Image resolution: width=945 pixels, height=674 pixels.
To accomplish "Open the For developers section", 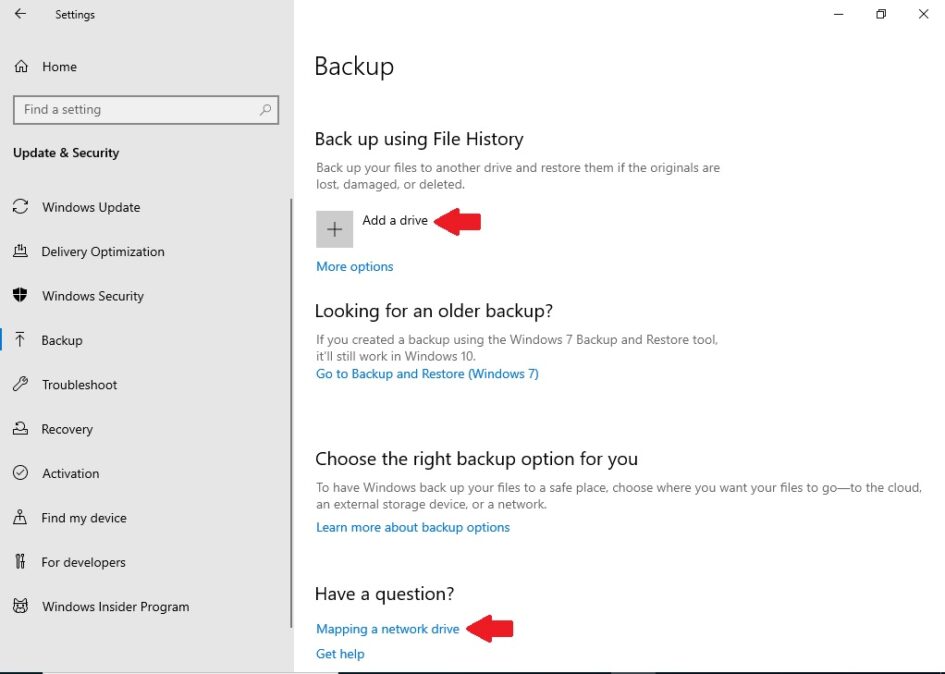I will [82, 562].
